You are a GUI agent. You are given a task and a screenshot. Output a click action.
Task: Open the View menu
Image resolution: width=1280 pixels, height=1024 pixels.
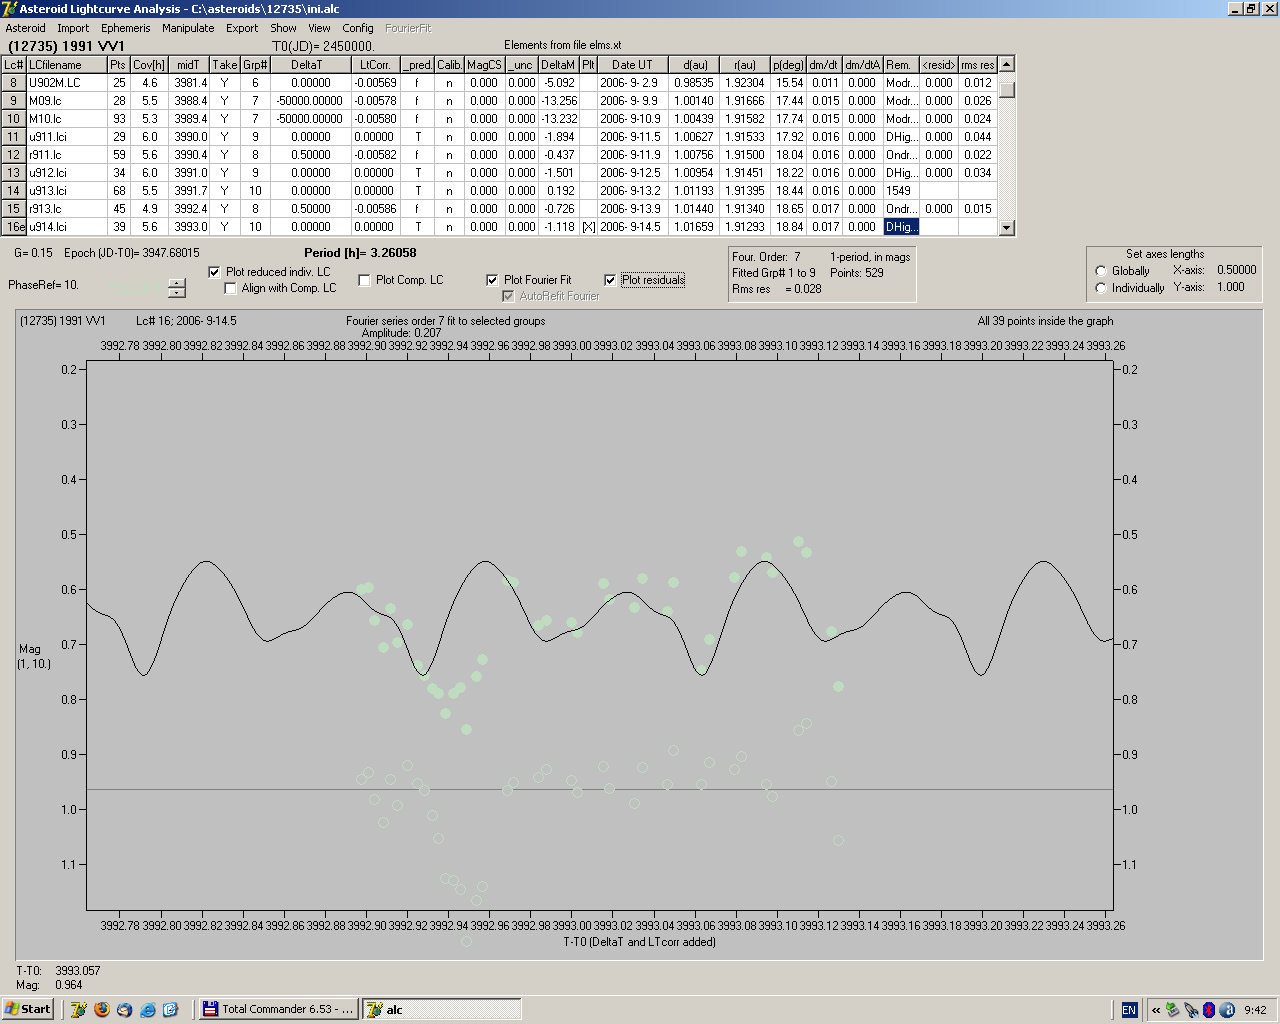pos(319,28)
